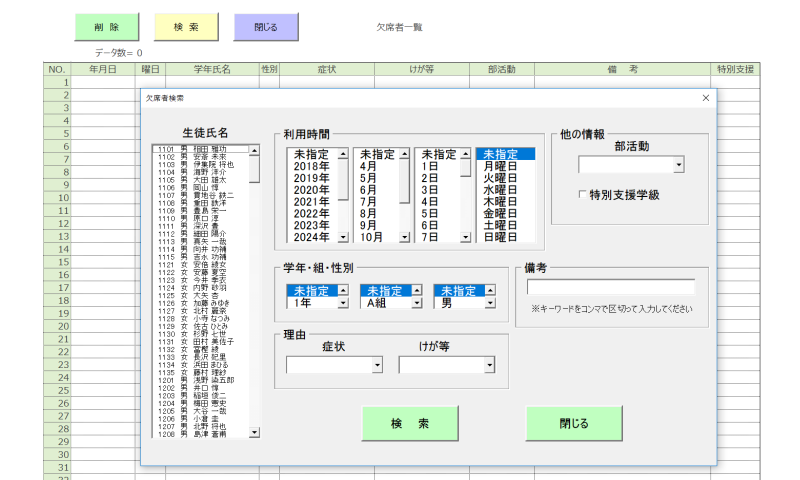Click the gender list down arrow

click(490, 303)
